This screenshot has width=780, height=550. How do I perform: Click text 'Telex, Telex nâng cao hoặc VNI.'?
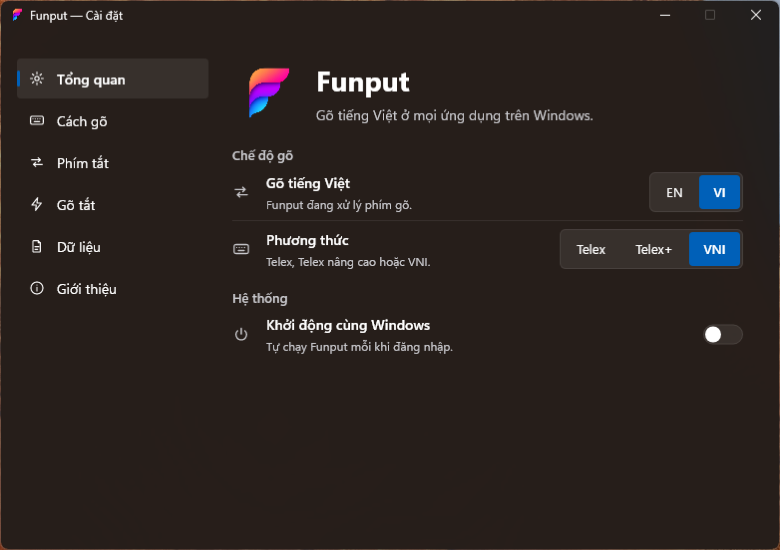[348, 262]
